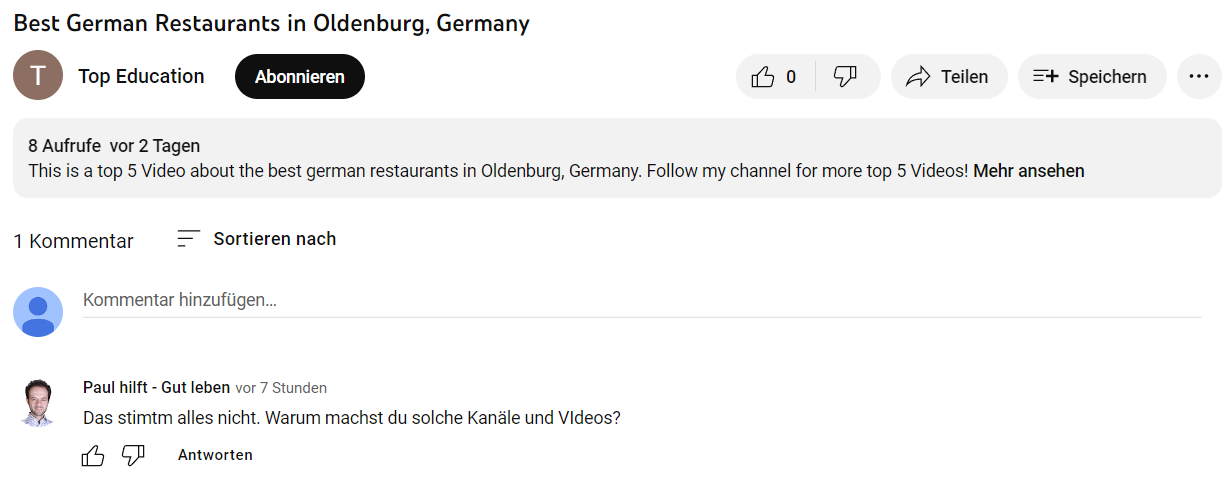Click your blue profile avatar beside comment box

[x=38, y=312]
